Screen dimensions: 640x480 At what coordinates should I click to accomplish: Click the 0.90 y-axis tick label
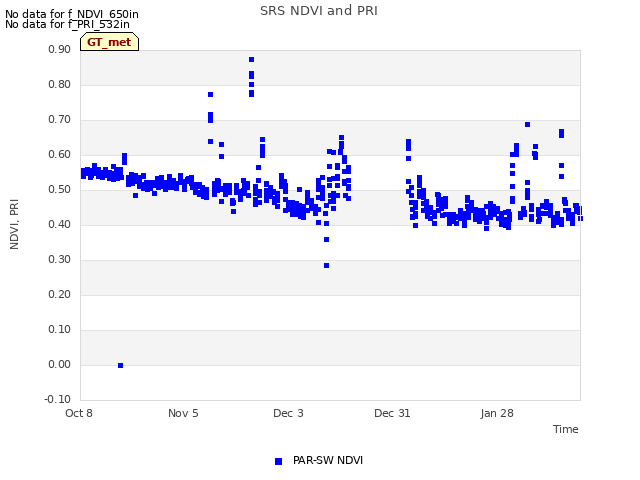tap(60, 49)
